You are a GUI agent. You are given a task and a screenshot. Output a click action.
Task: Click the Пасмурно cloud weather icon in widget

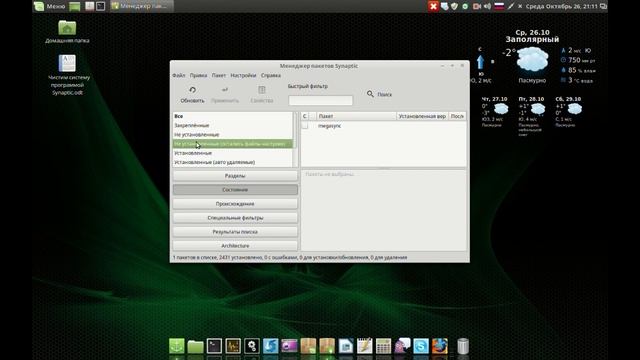(532, 60)
